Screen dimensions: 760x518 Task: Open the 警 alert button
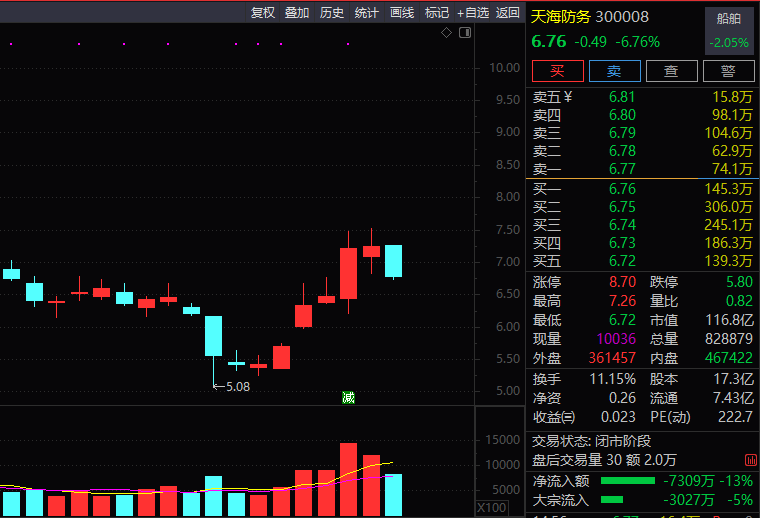point(728,71)
